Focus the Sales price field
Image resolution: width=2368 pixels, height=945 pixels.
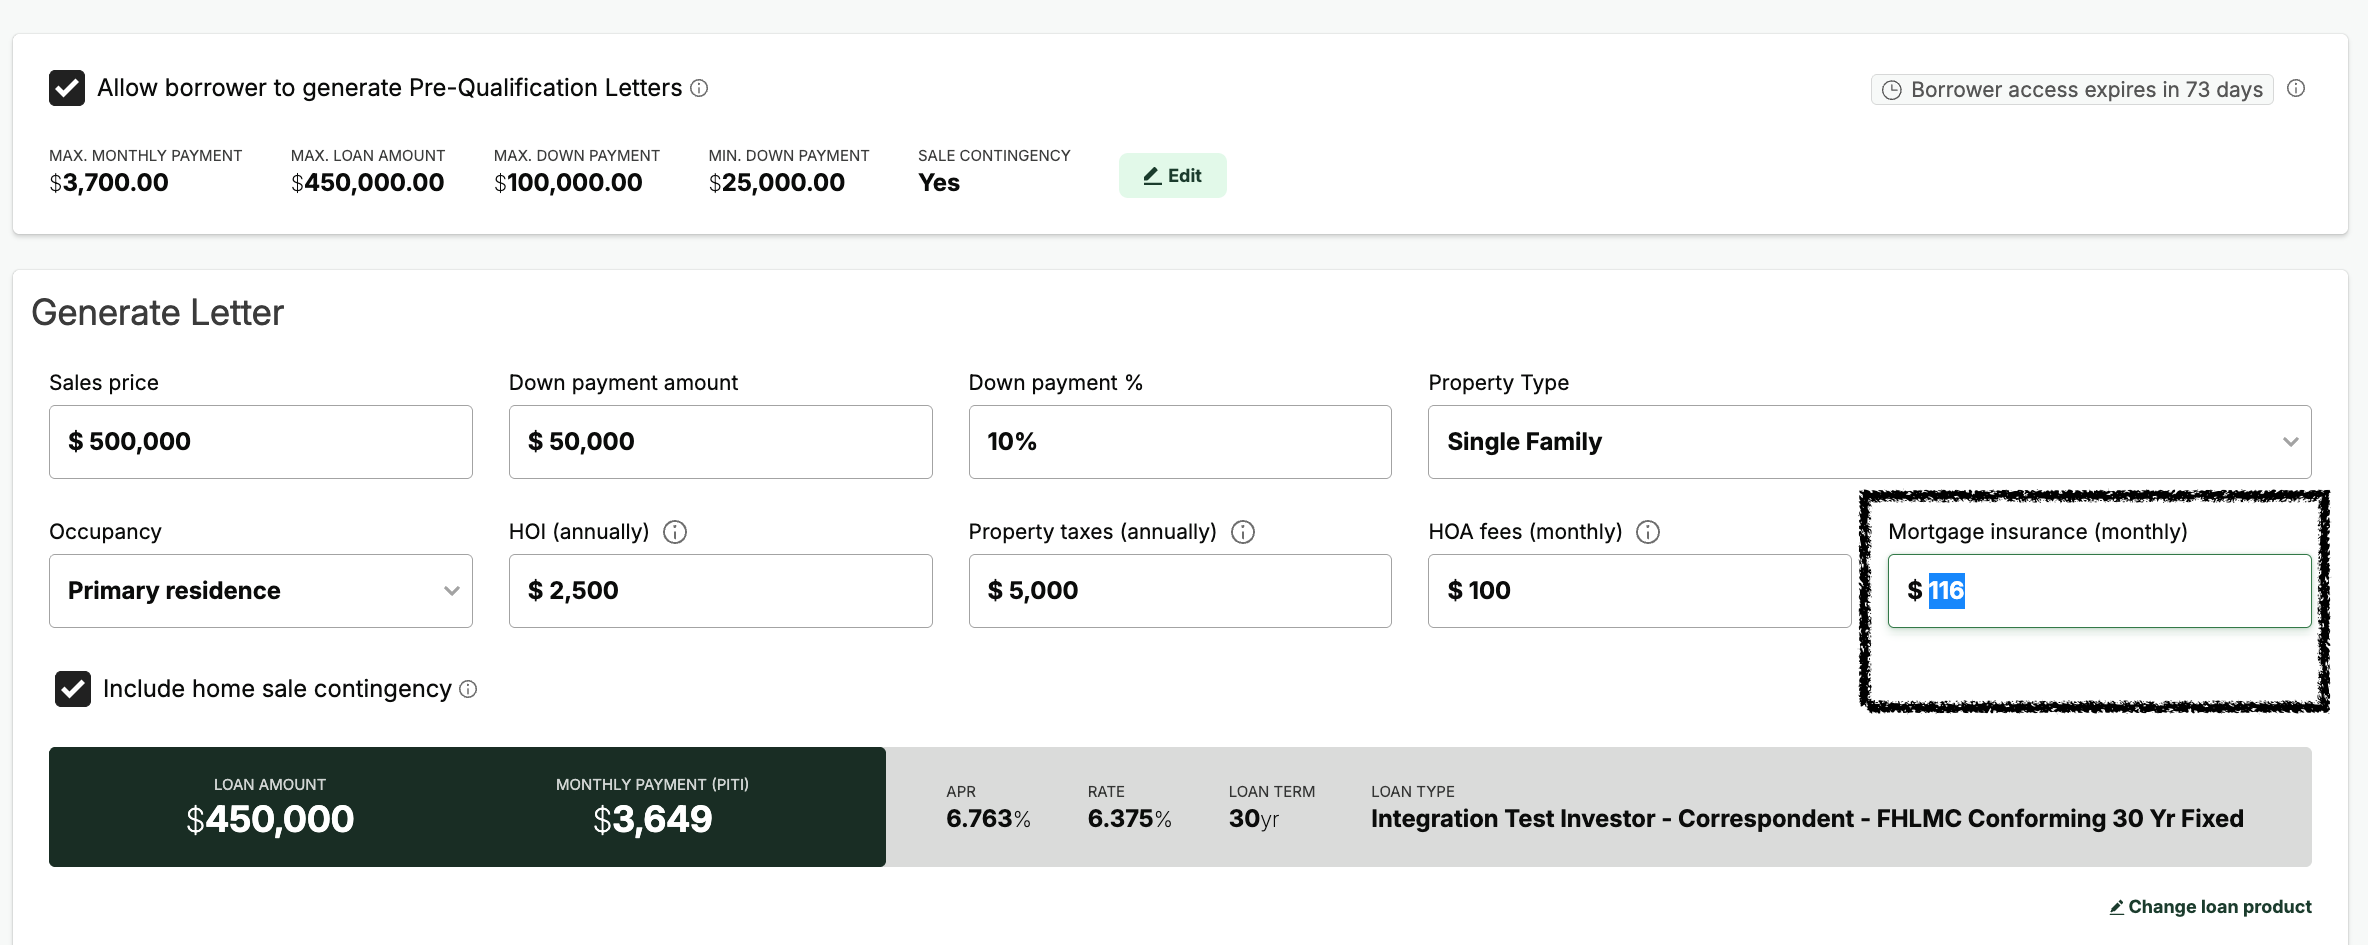click(260, 442)
